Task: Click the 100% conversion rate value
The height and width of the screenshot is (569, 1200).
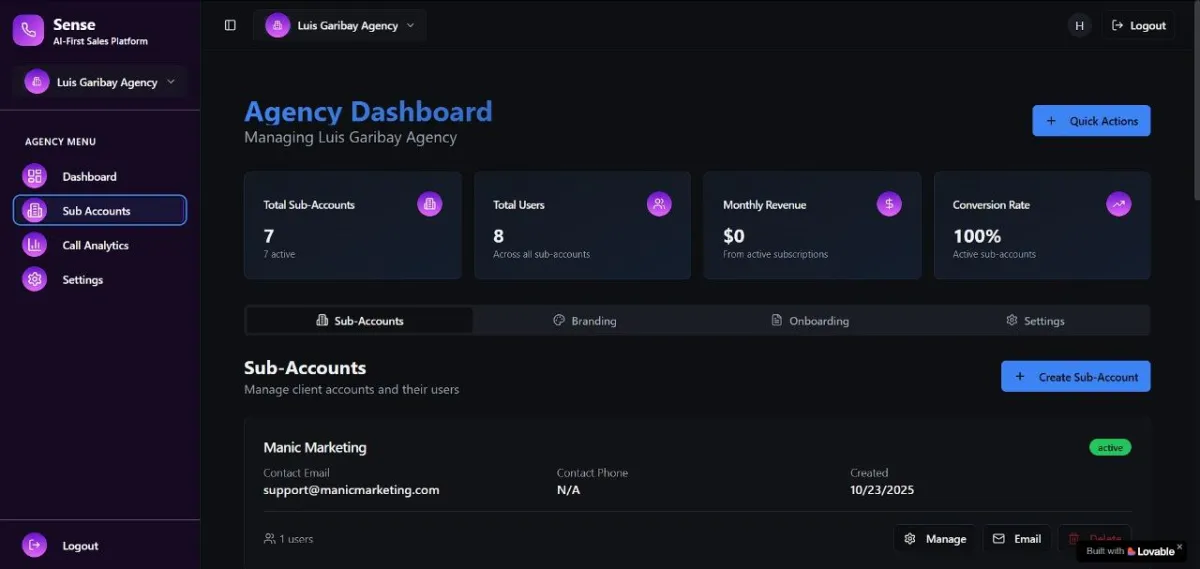Action: click(977, 236)
